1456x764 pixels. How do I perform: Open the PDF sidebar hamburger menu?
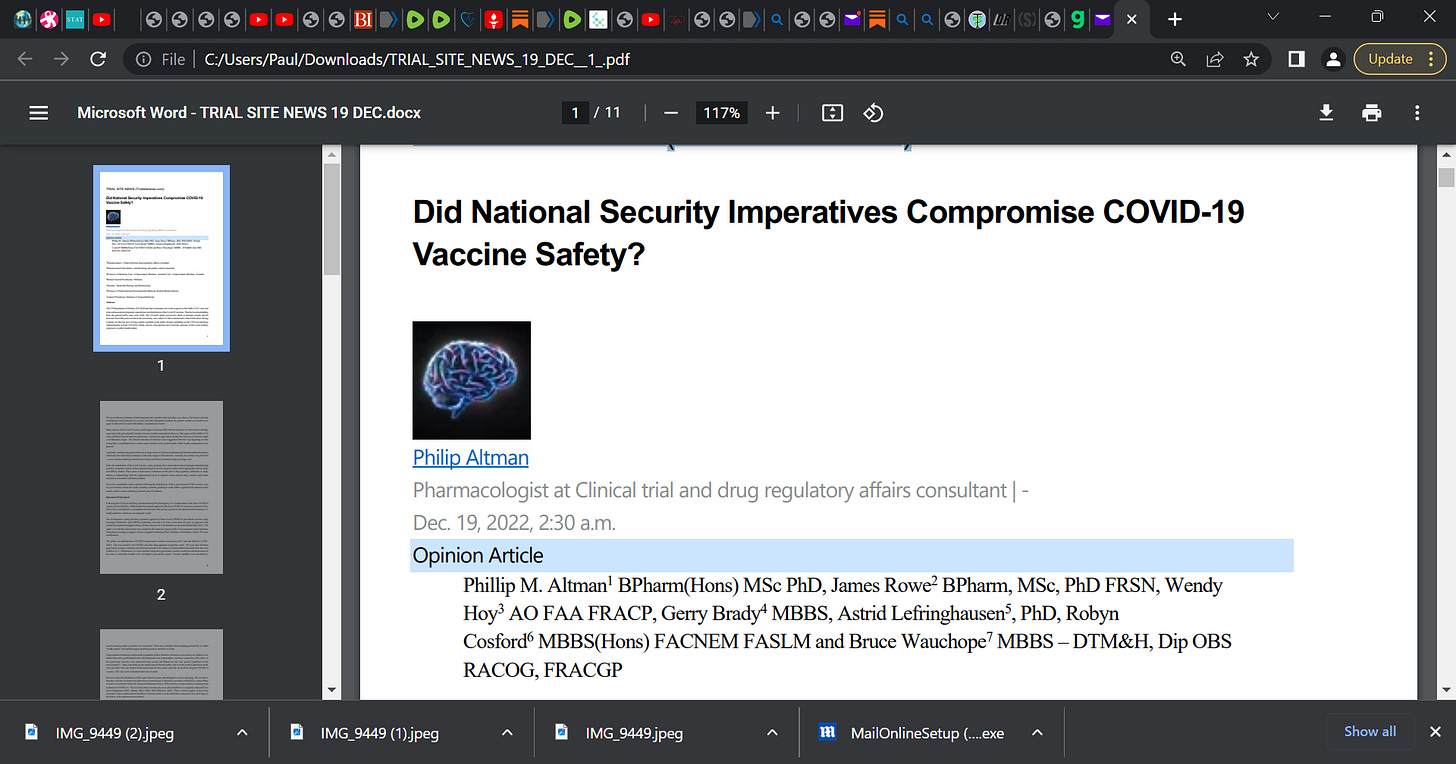click(39, 113)
